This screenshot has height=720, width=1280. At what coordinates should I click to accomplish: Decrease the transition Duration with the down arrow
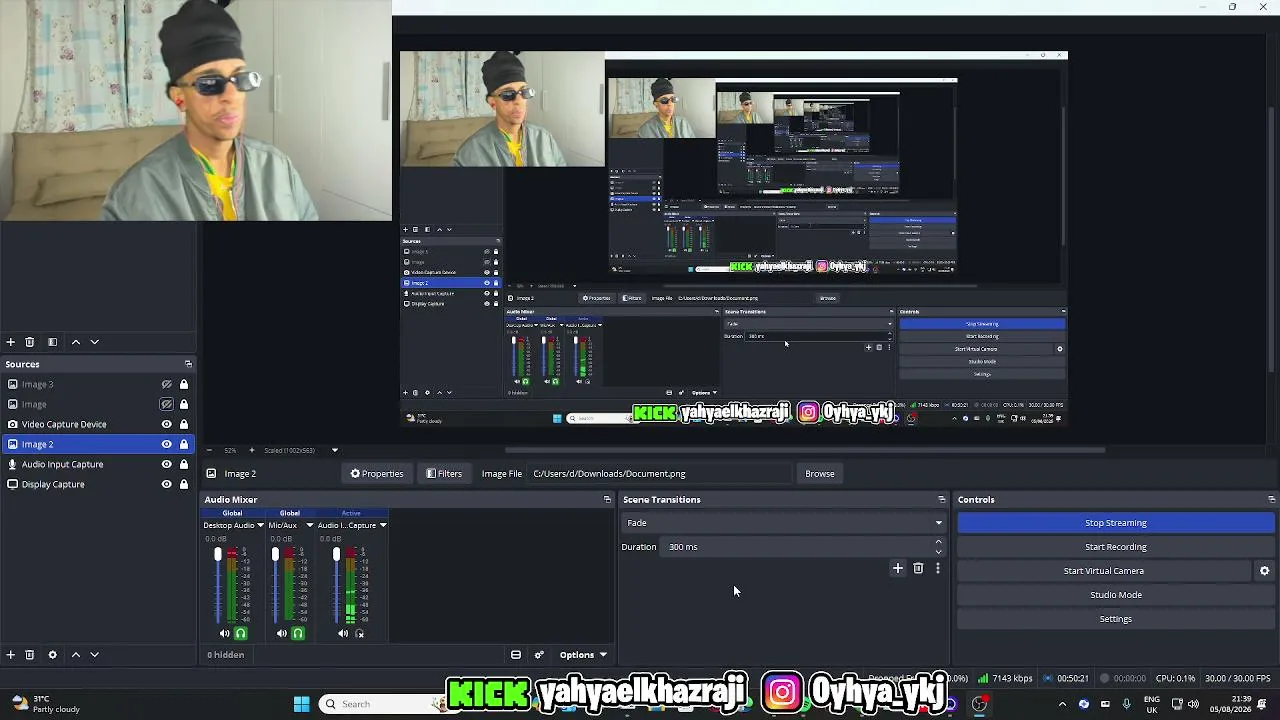click(x=938, y=552)
